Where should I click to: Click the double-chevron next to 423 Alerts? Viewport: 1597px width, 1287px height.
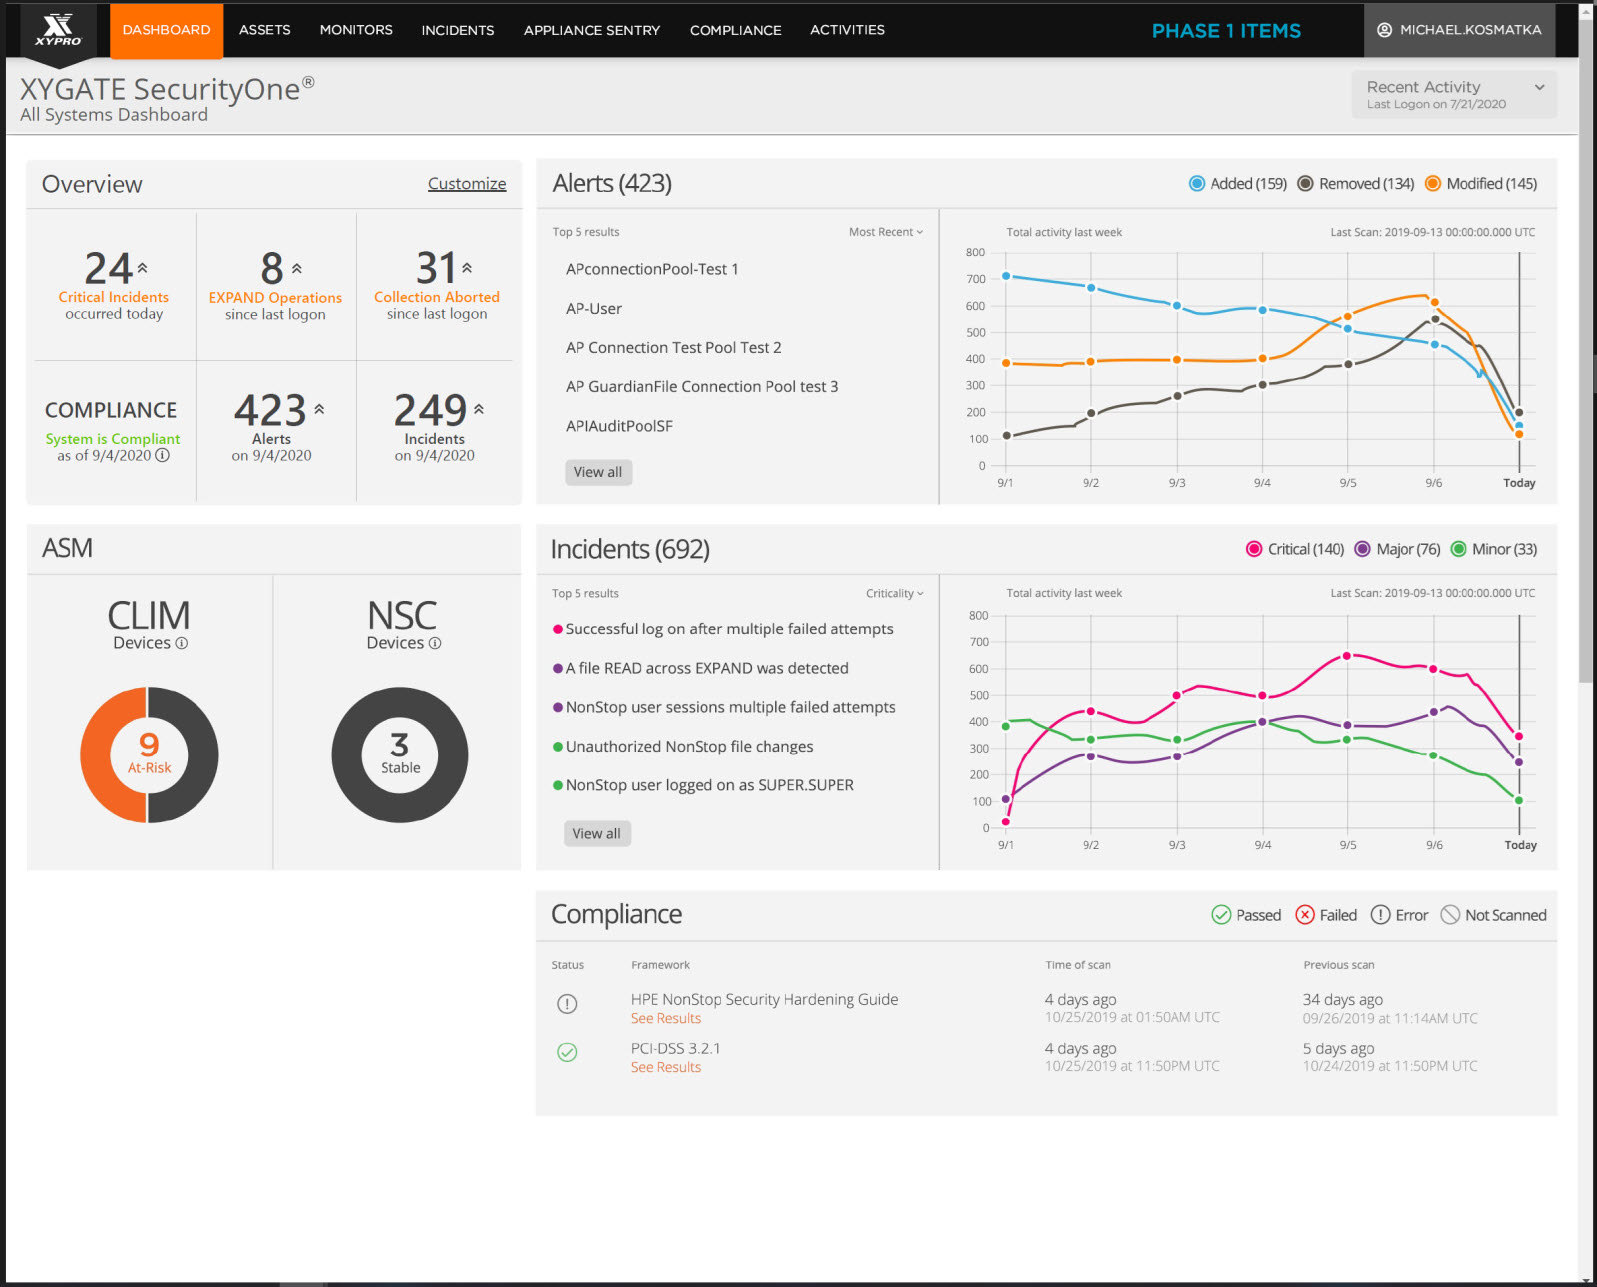[319, 409]
